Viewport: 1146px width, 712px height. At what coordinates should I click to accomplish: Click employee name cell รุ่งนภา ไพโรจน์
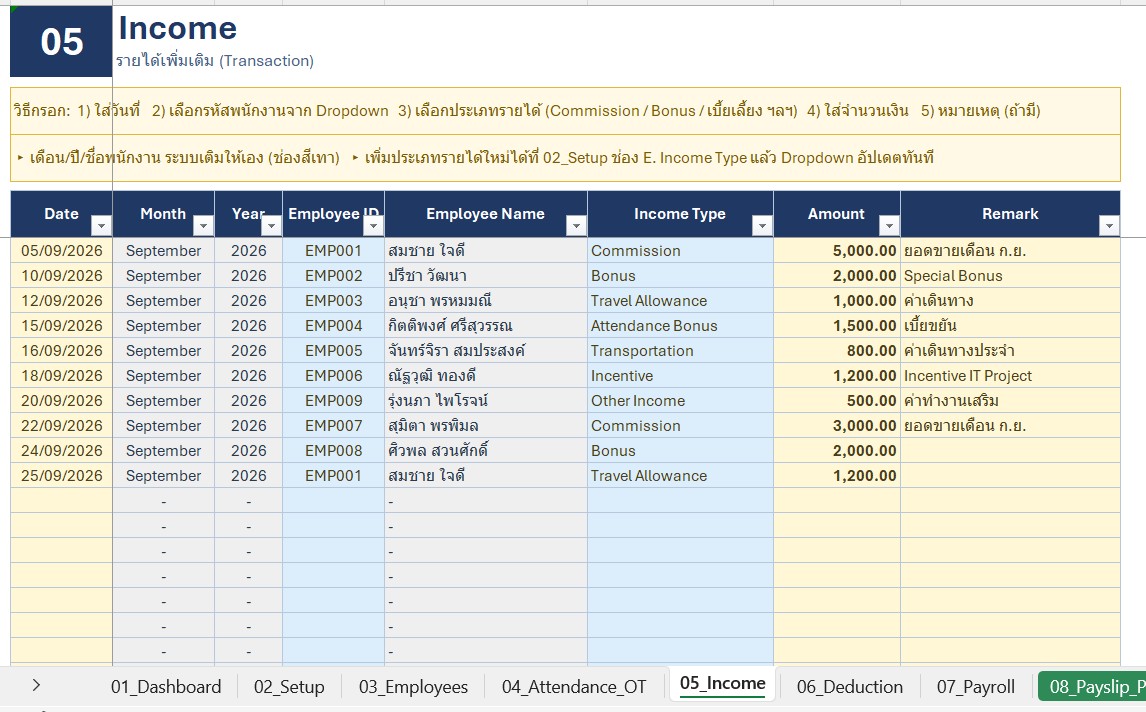(x=486, y=401)
